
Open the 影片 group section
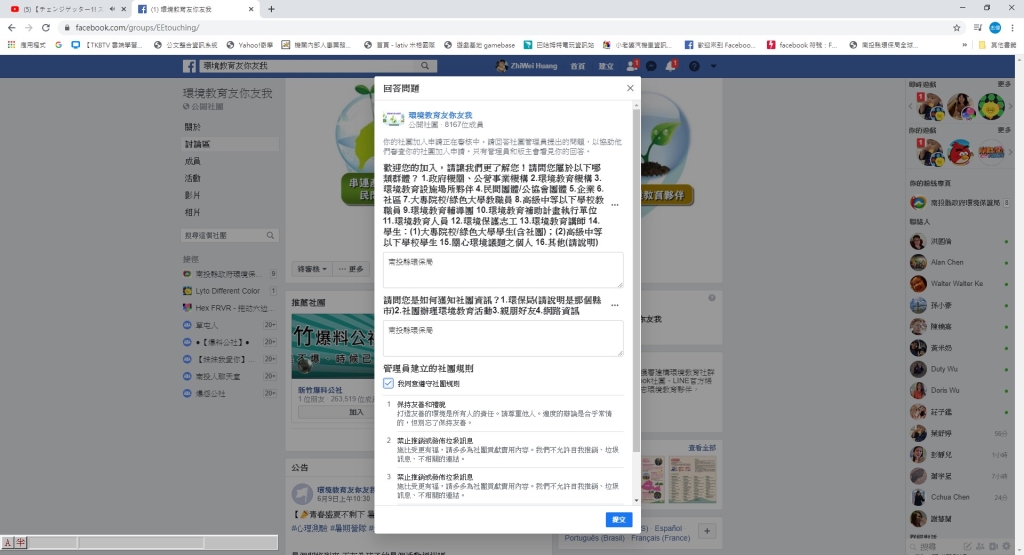[193, 195]
